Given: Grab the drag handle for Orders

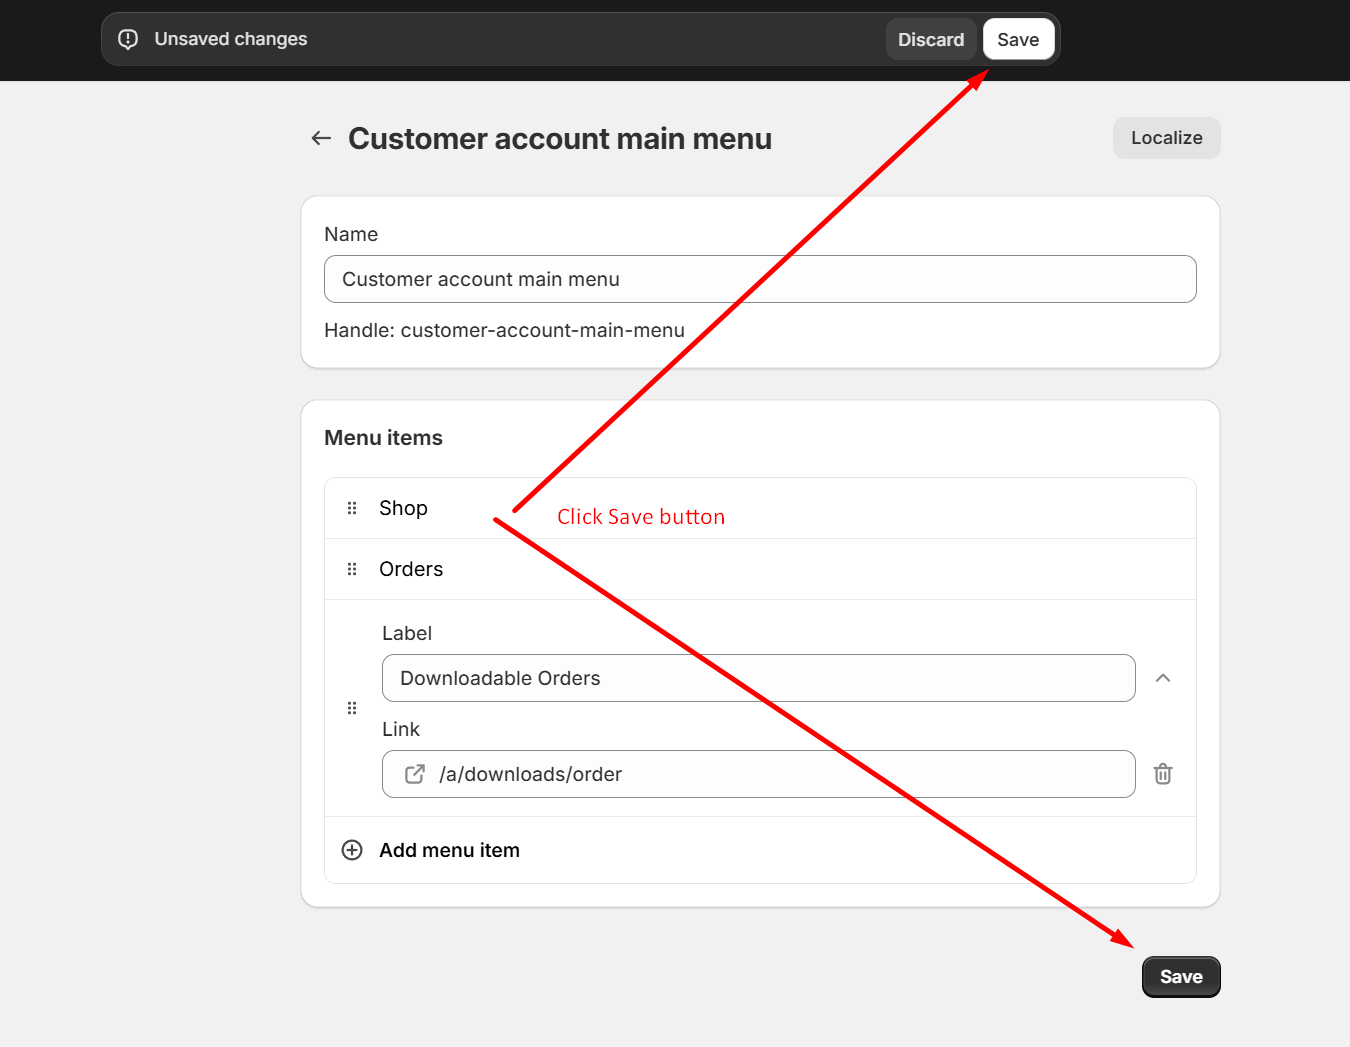Looking at the screenshot, I should (352, 569).
